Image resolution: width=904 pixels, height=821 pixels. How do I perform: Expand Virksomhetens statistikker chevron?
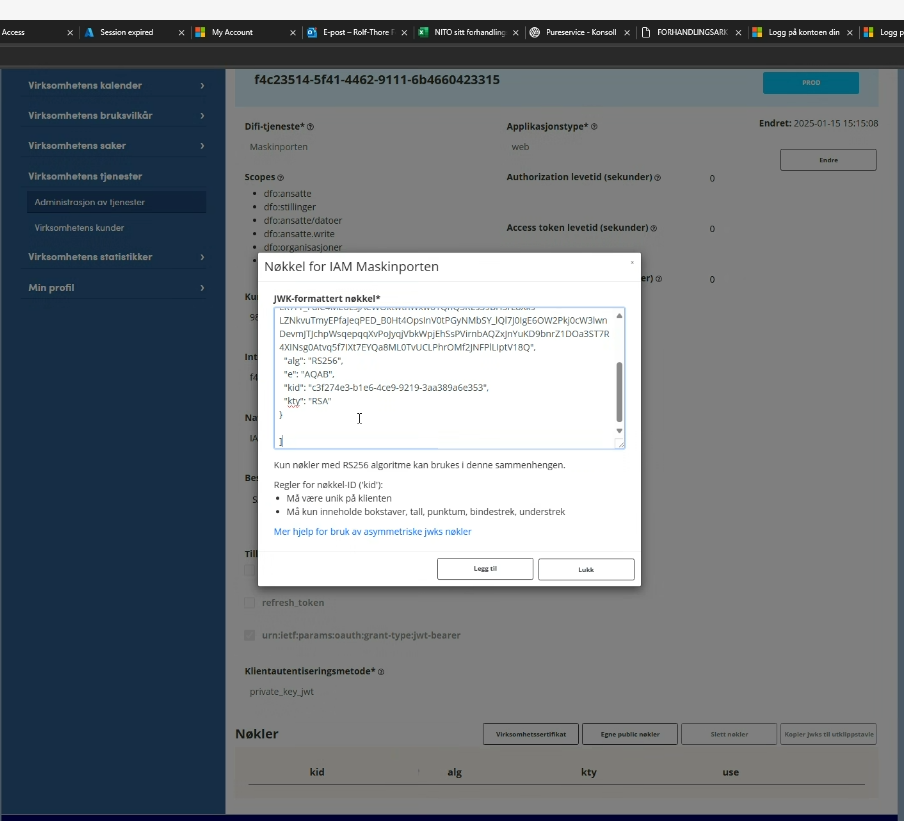click(x=202, y=257)
